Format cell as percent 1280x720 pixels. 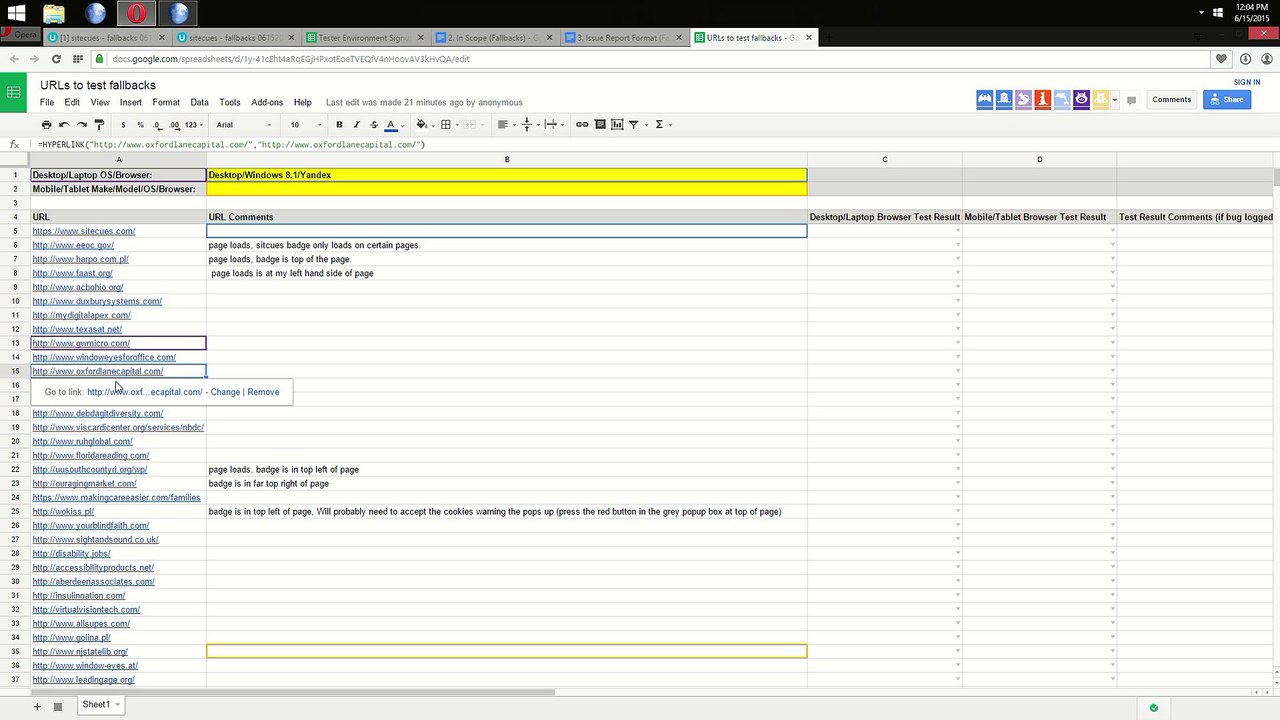point(140,125)
